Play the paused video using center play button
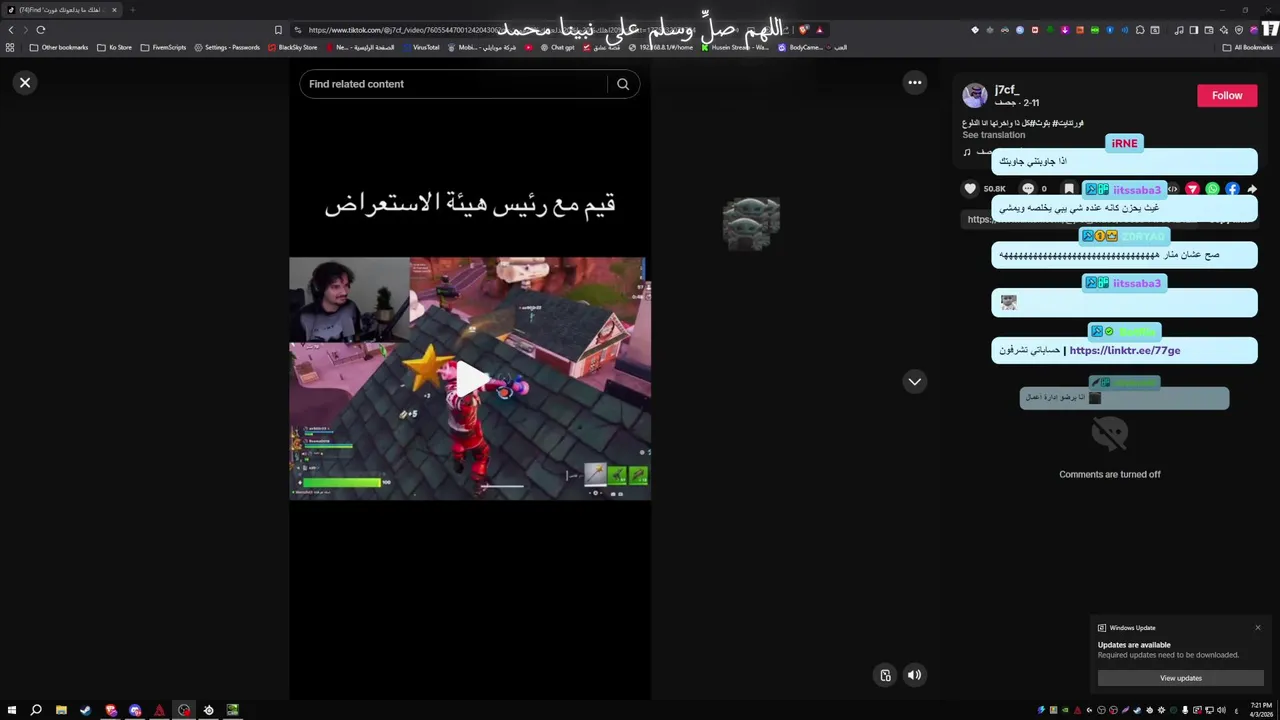Viewport: 1280px width, 720px height. tap(471, 379)
